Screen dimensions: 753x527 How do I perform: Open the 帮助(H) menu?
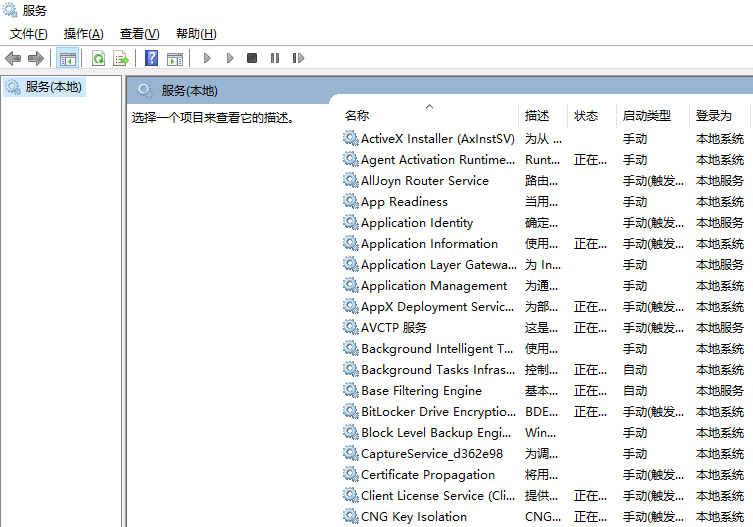tap(196, 34)
